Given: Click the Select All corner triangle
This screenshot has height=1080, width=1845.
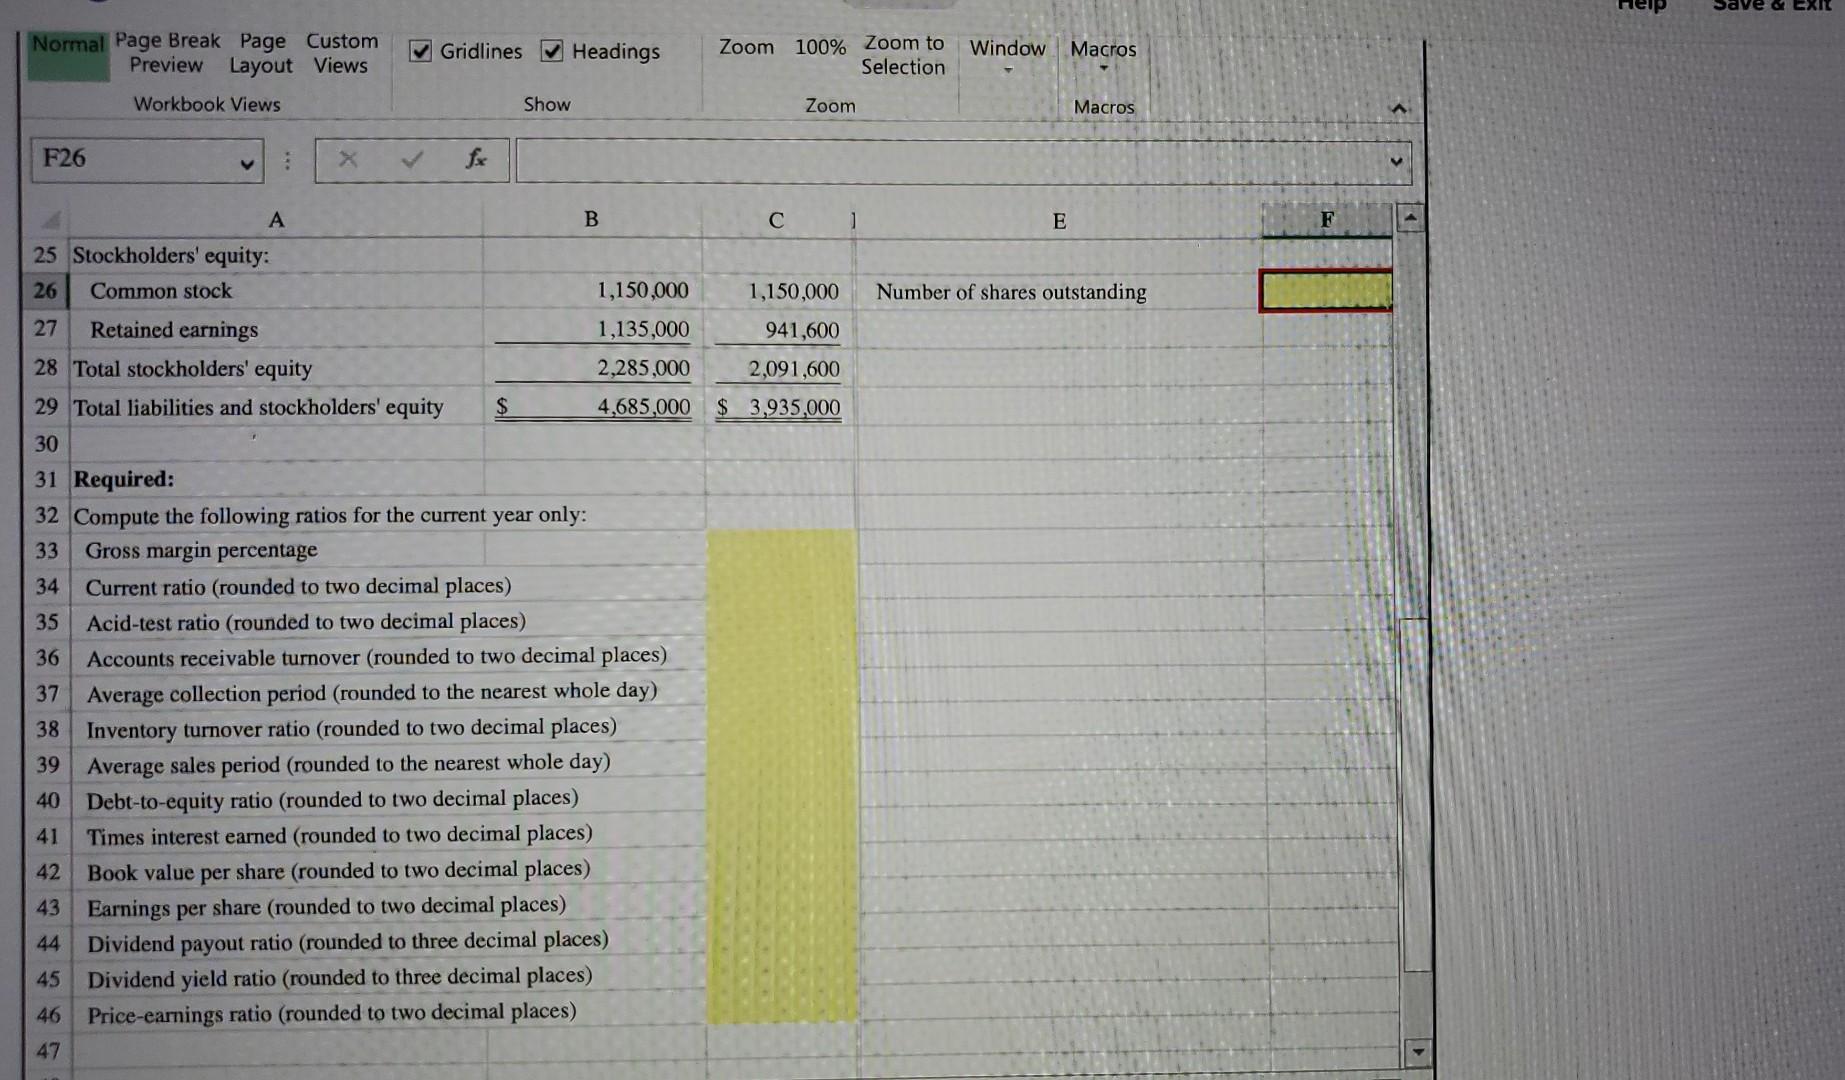Looking at the screenshot, I should point(50,219).
